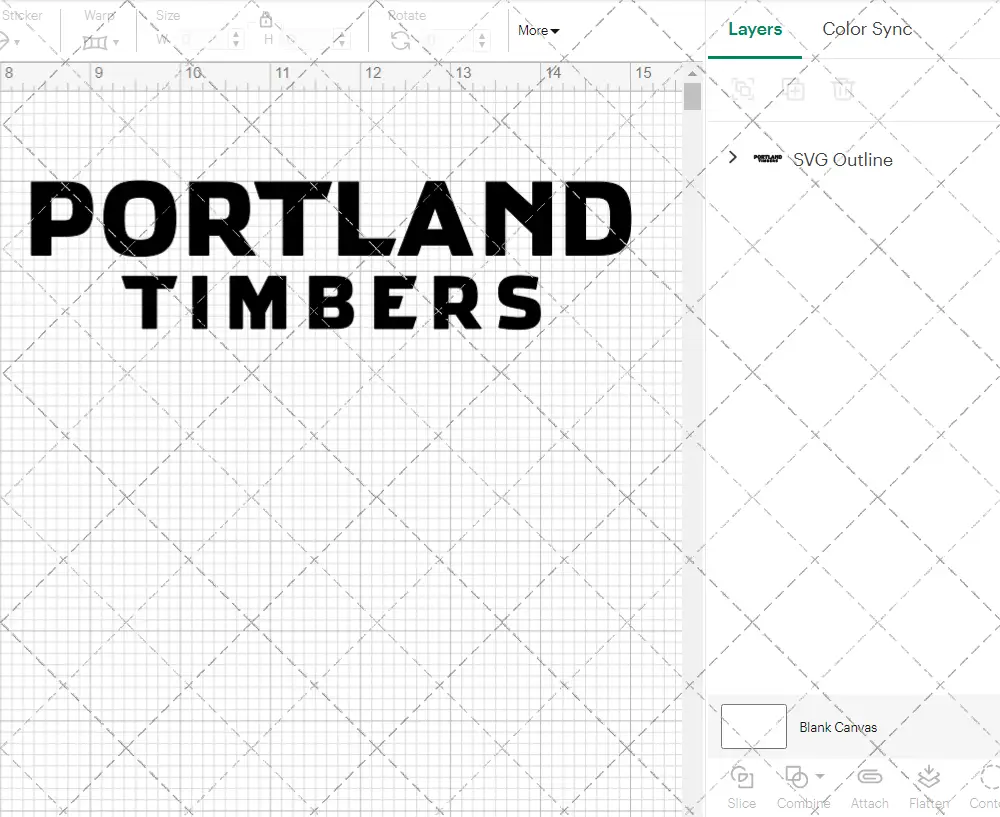Switch to the Color Sync tab

click(867, 29)
